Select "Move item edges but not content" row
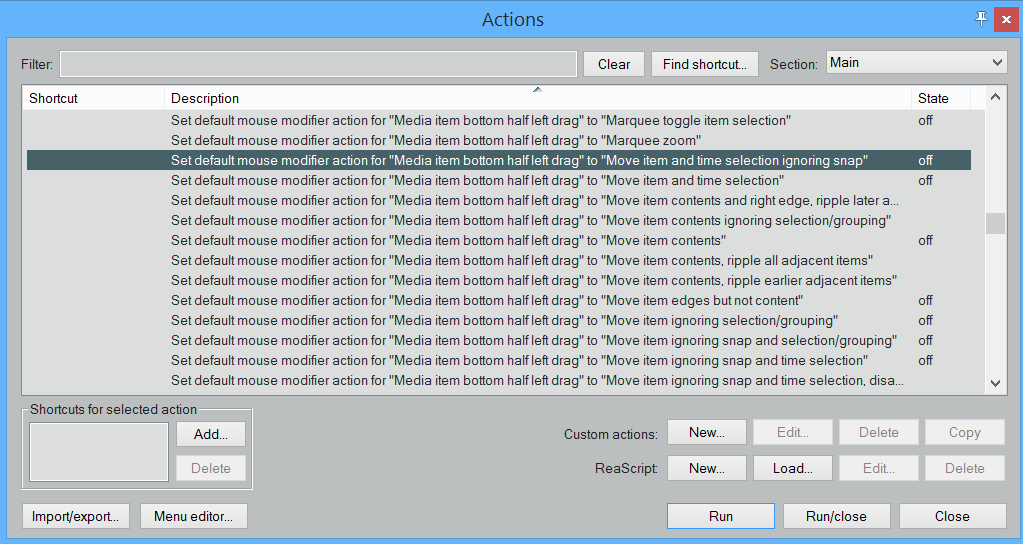Image resolution: width=1023 pixels, height=544 pixels. pos(487,300)
